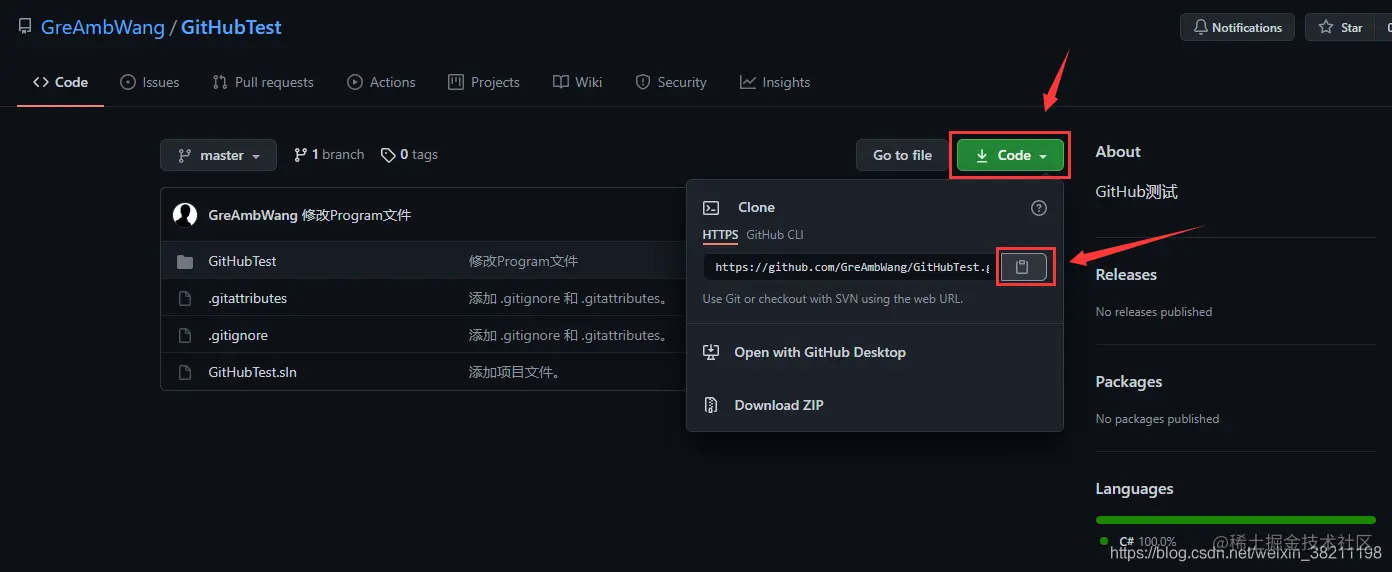Open the .gitattributes row commit message
1392x572 pixels.
(x=568, y=298)
